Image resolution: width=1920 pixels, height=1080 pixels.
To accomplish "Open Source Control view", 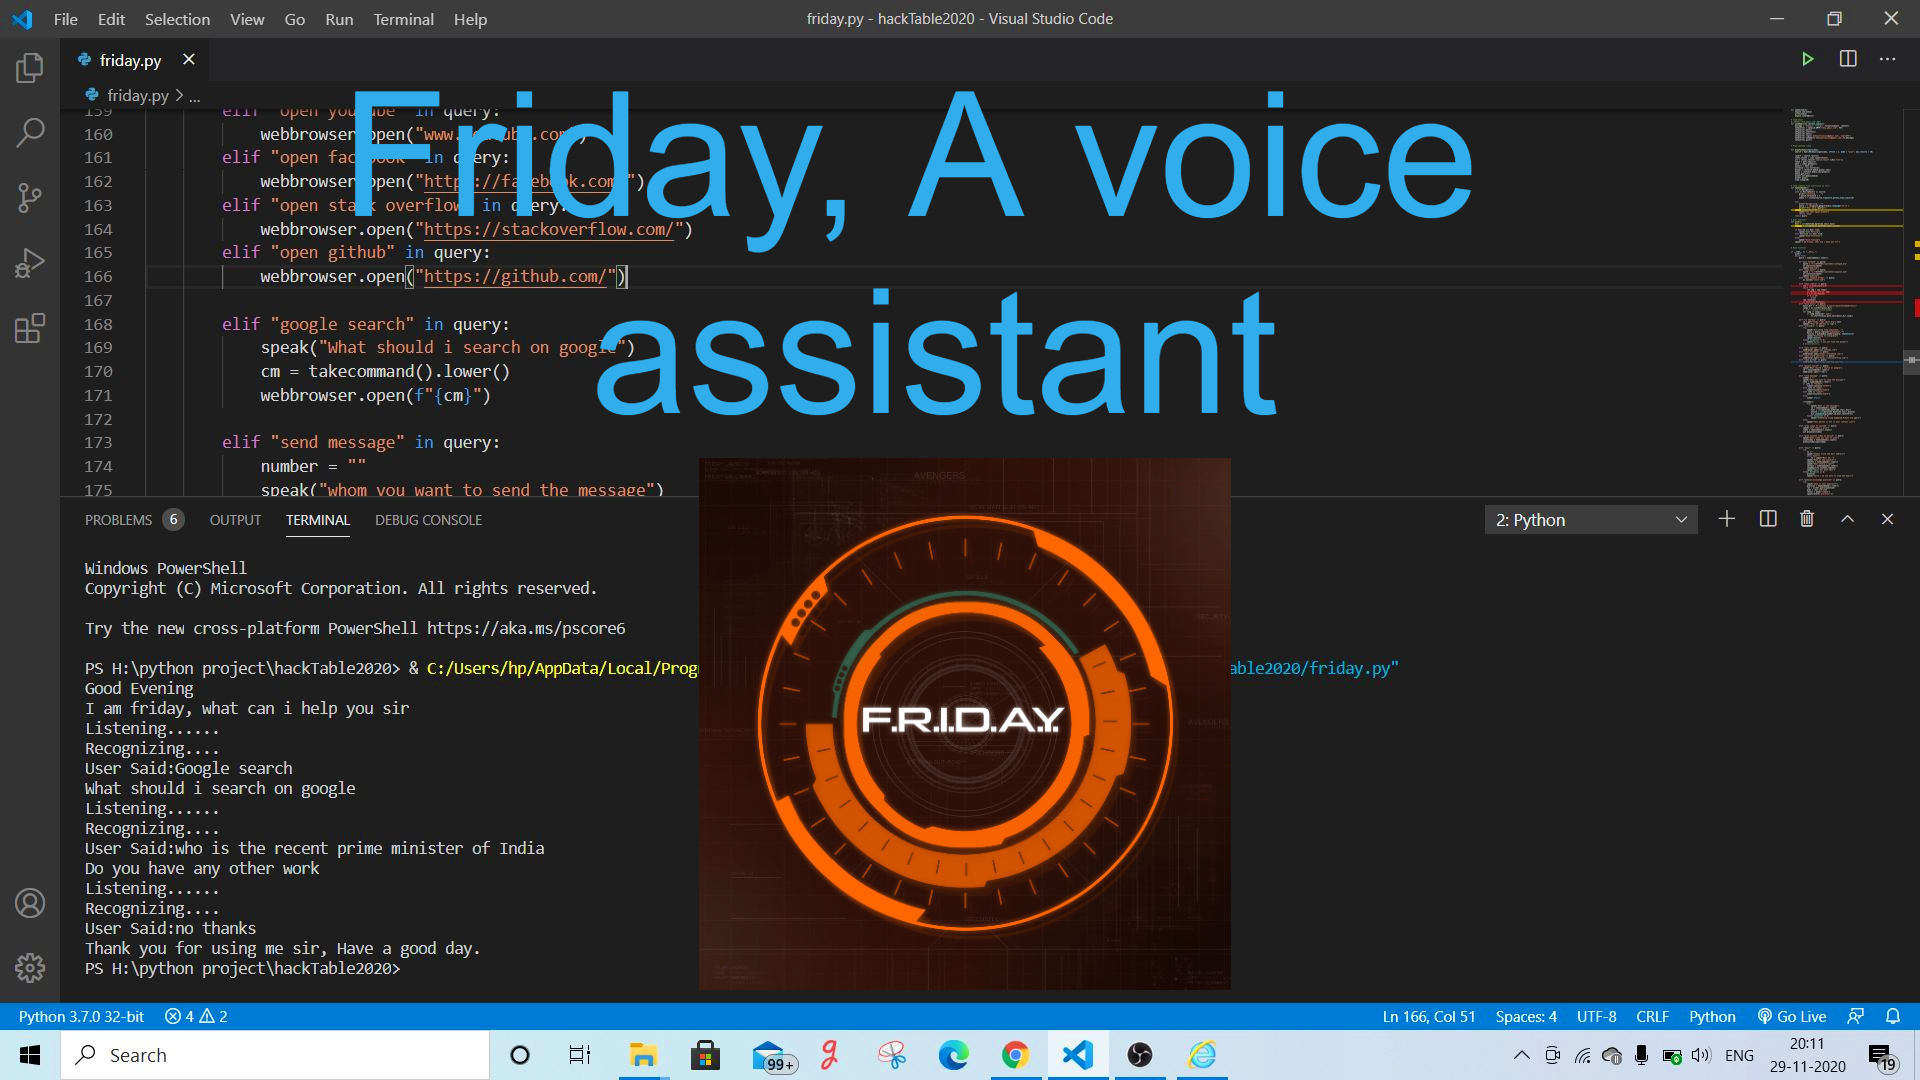I will click(30, 197).
